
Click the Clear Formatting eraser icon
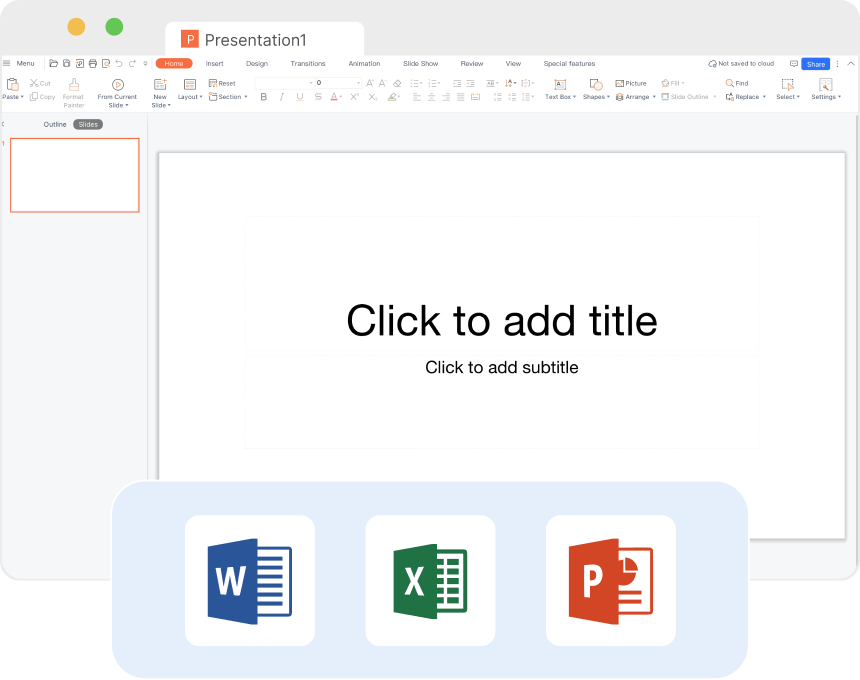click(x=397, y=83)
